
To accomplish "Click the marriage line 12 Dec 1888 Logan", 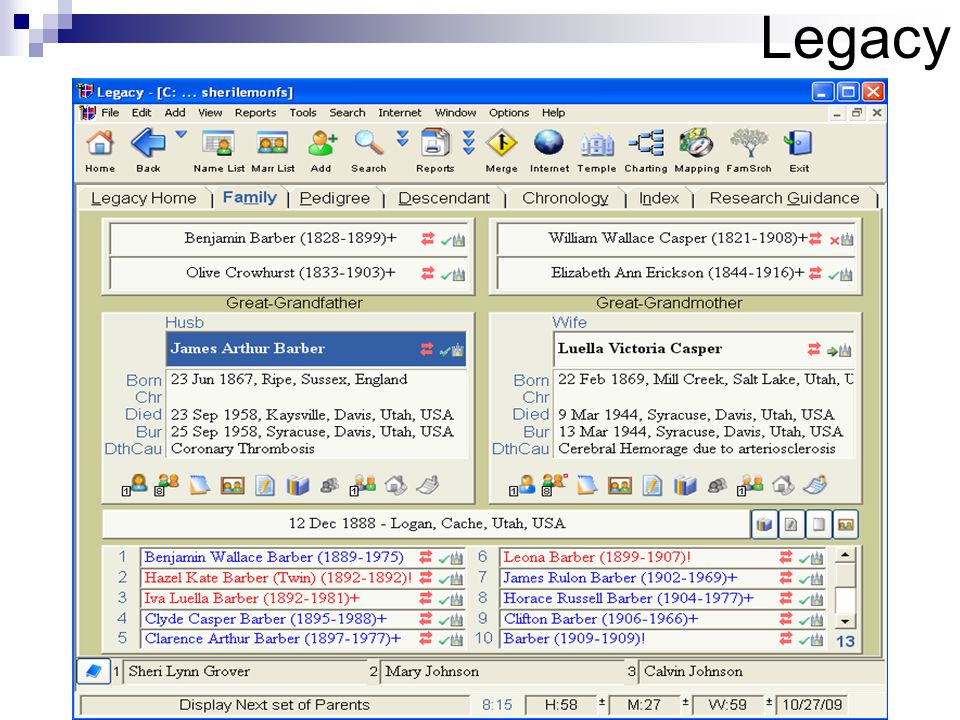I will [427, 523].
